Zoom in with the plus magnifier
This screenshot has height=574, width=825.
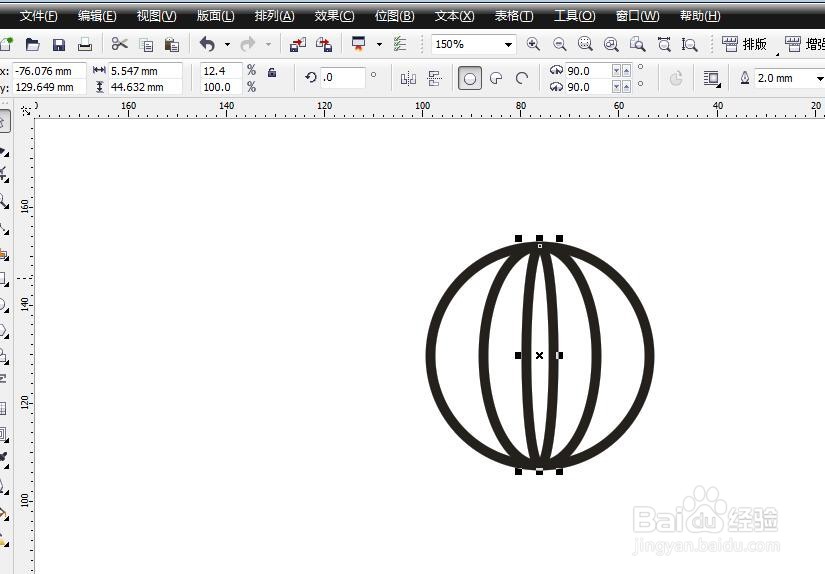click(533, 44)
